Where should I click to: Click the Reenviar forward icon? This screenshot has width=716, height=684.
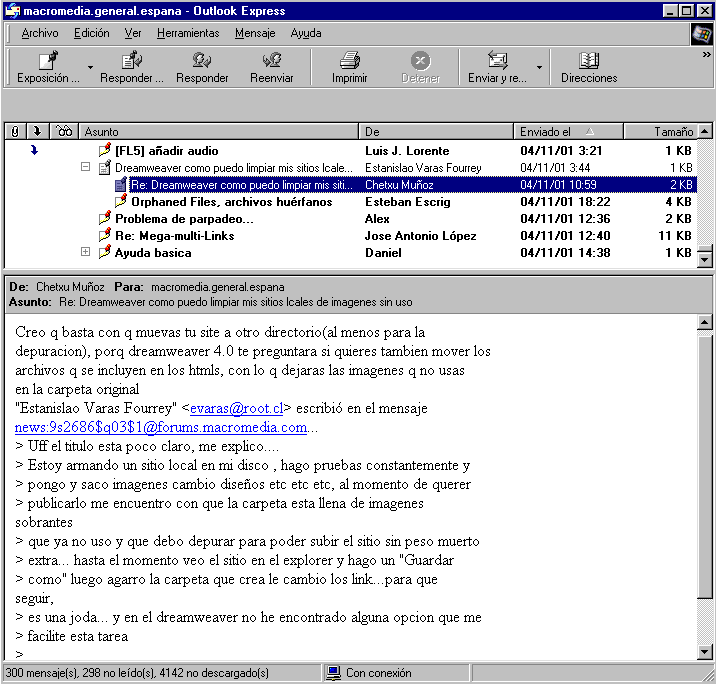click(x=272, y=60)
